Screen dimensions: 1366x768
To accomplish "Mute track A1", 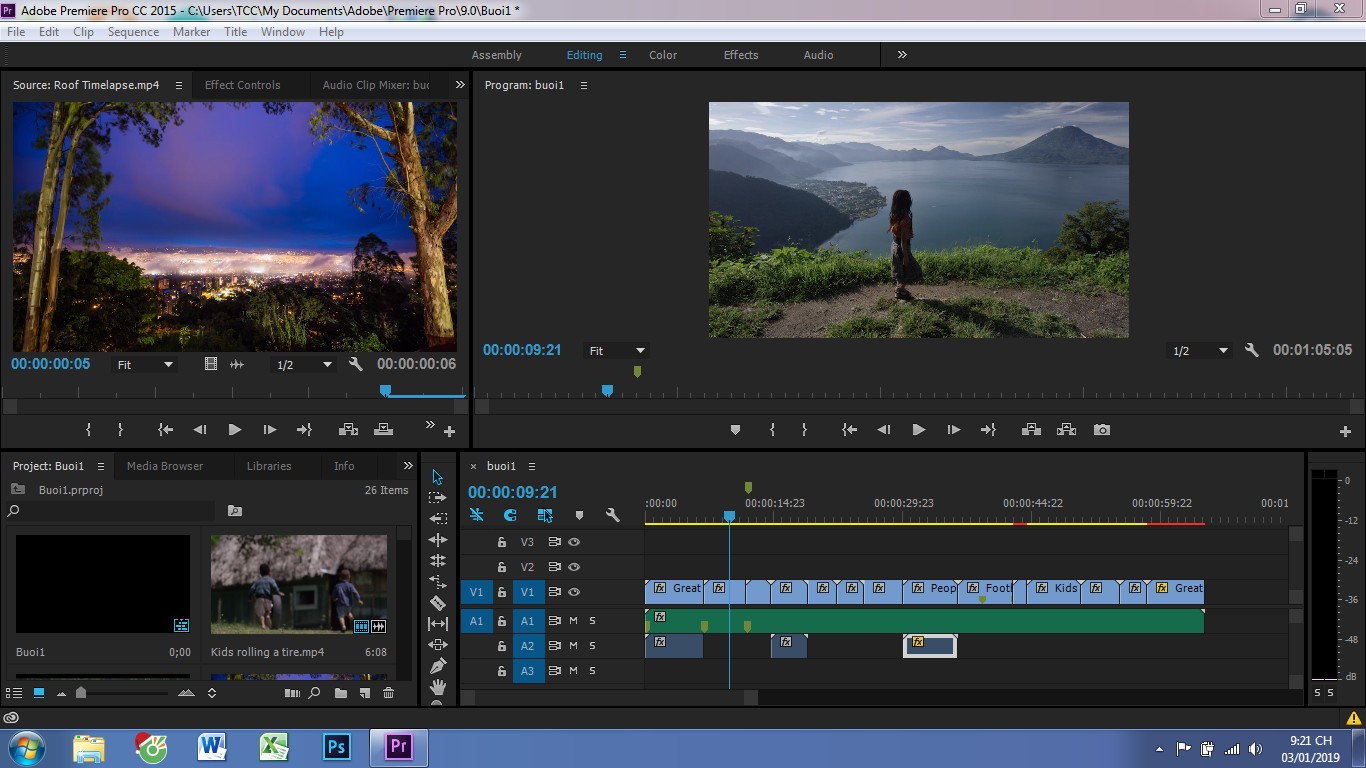I will pos(574,621).
